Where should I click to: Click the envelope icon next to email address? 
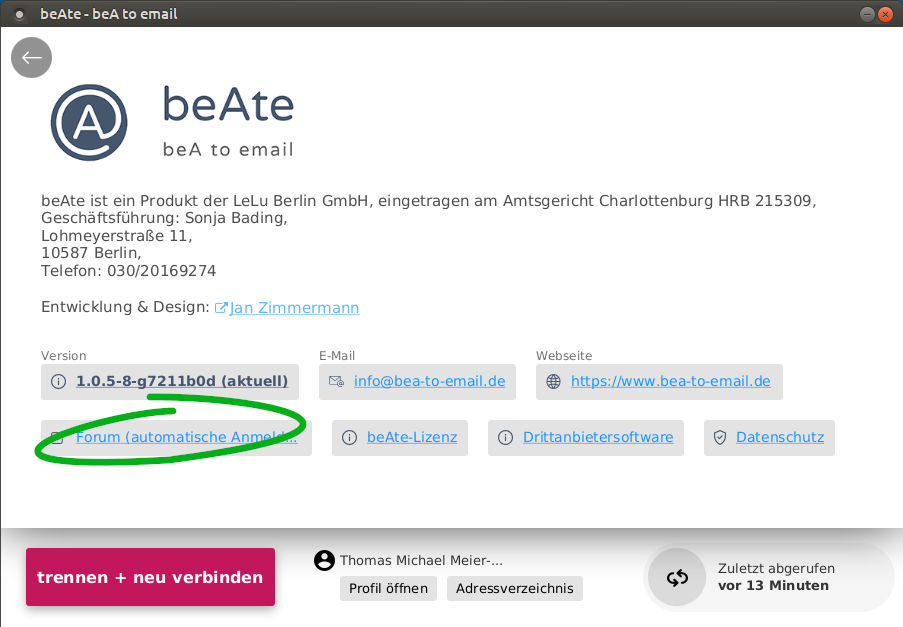pos(336,381)
